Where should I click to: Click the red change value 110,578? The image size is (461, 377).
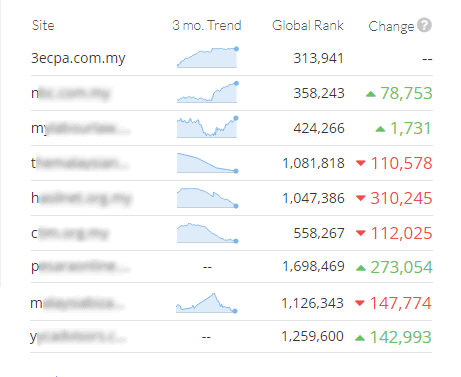[x=401, y=163]
